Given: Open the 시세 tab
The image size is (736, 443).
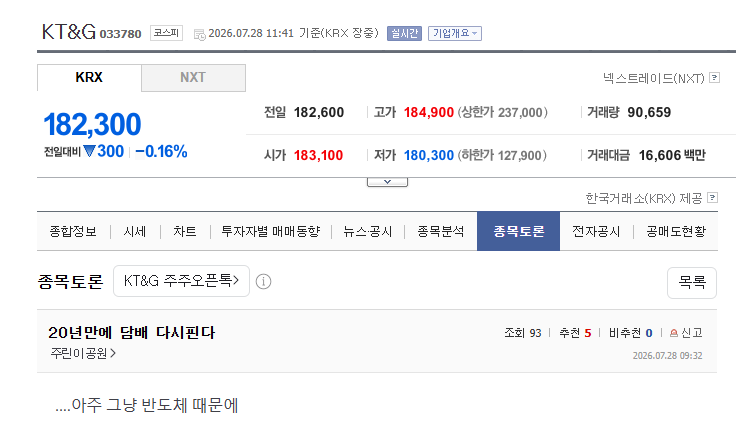Looking at the screenshot, I should 135,231.
